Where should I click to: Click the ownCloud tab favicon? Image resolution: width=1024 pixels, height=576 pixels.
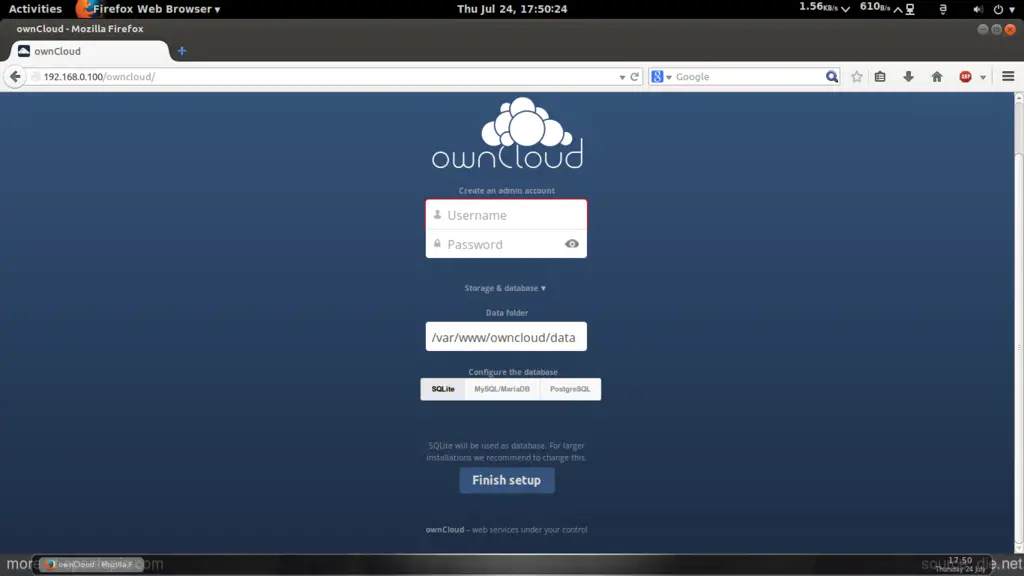coord(24,51)
